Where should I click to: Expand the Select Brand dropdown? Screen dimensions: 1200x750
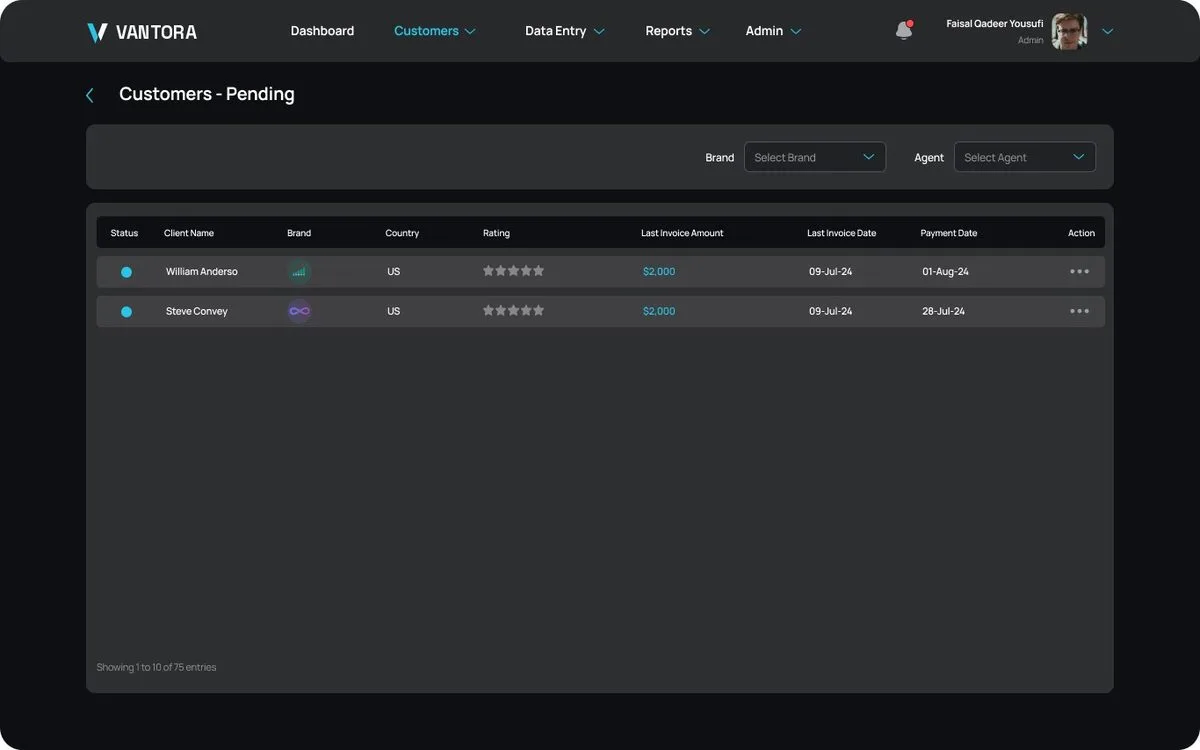click(815, 157)
